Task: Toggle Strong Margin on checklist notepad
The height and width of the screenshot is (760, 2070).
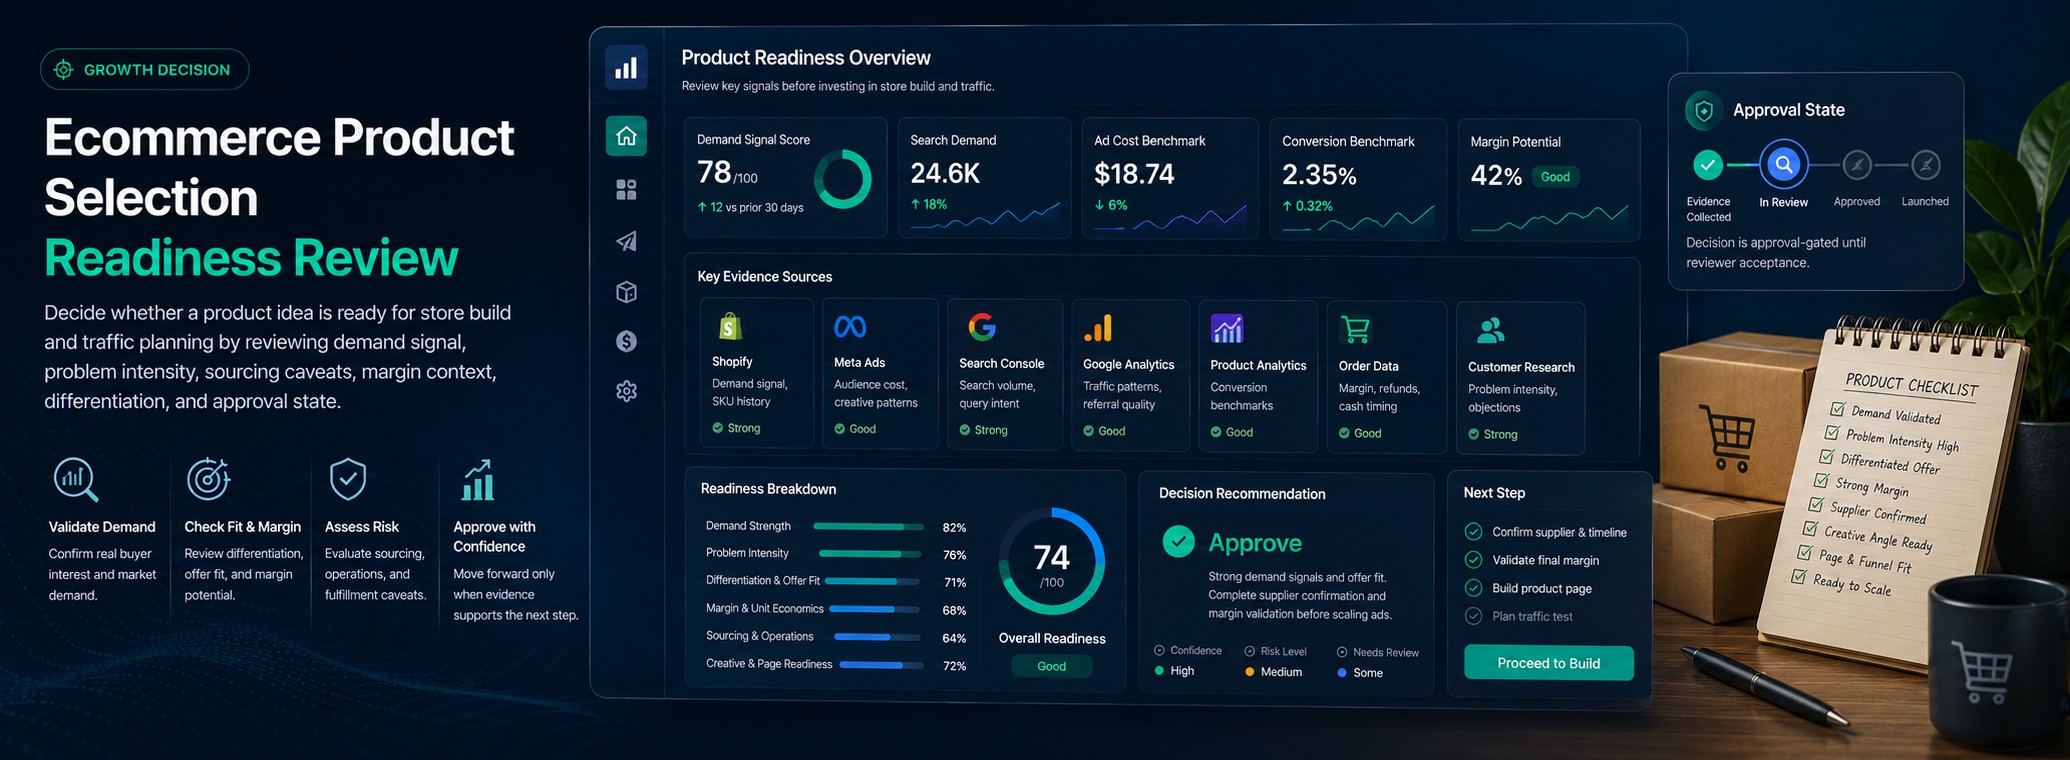Action: [x=1822, y=480]
